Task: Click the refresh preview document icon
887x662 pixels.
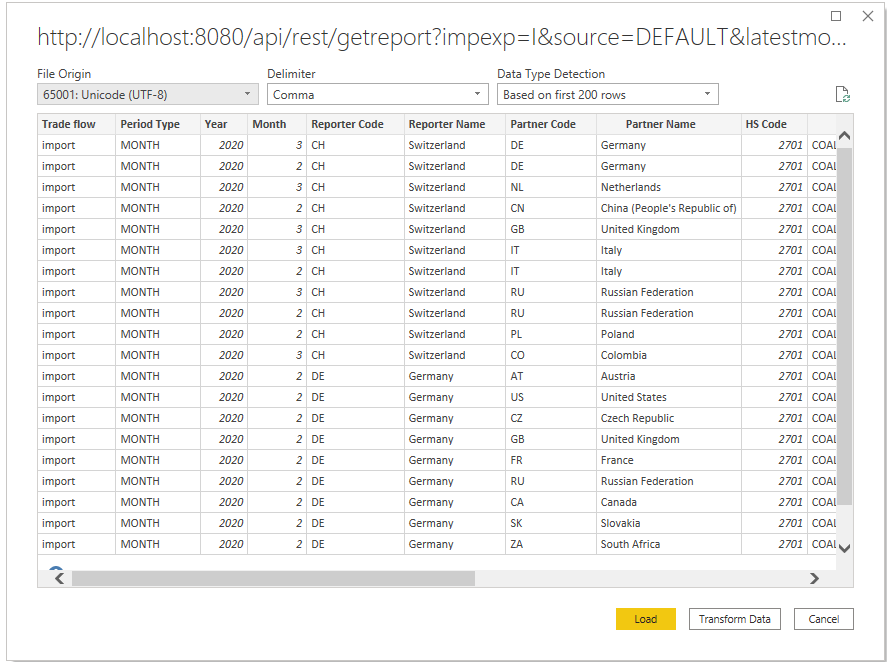Action: 842,94
